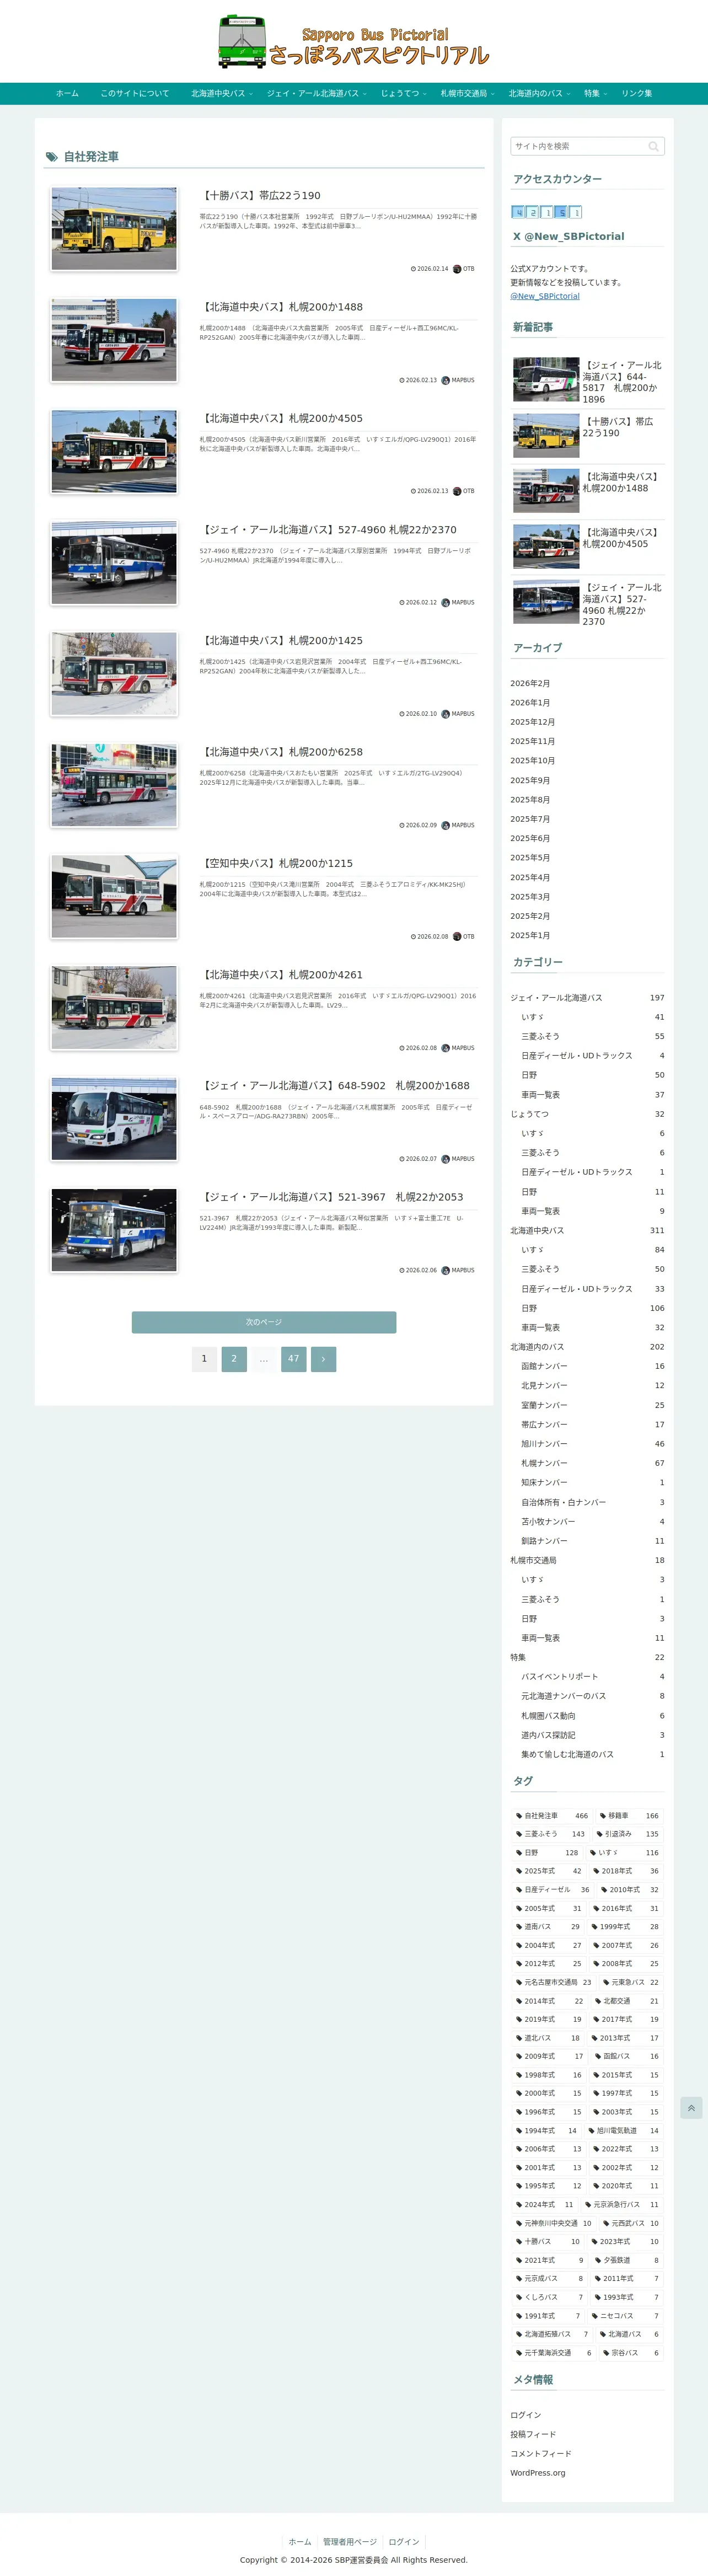The width and height of the screenshot is (708, 2576).
Task: Open the WordPress.org link
Action: coord(538,2473)
